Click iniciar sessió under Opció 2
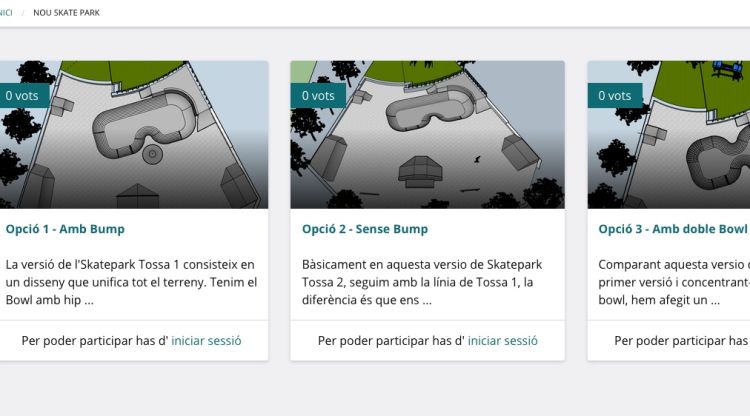Image resolution: width=750 pixels, height=416 pixels. point(503,341)
